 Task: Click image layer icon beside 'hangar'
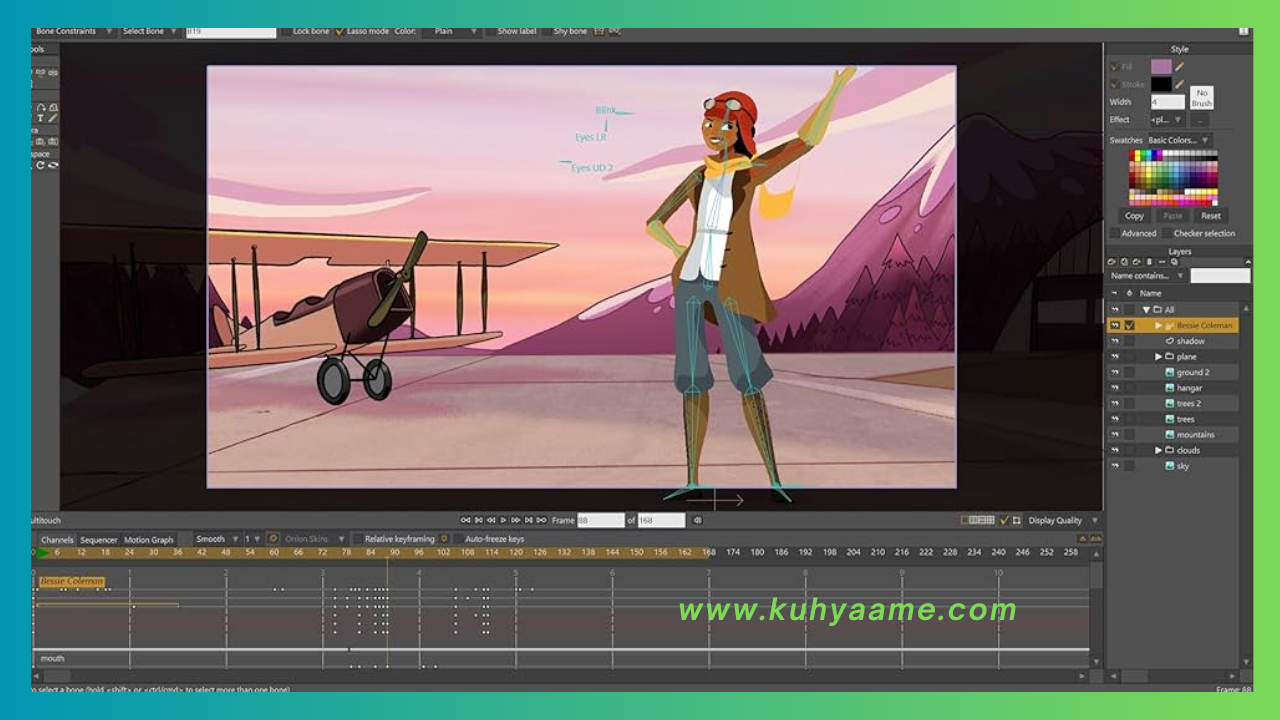coord(1169,388)
